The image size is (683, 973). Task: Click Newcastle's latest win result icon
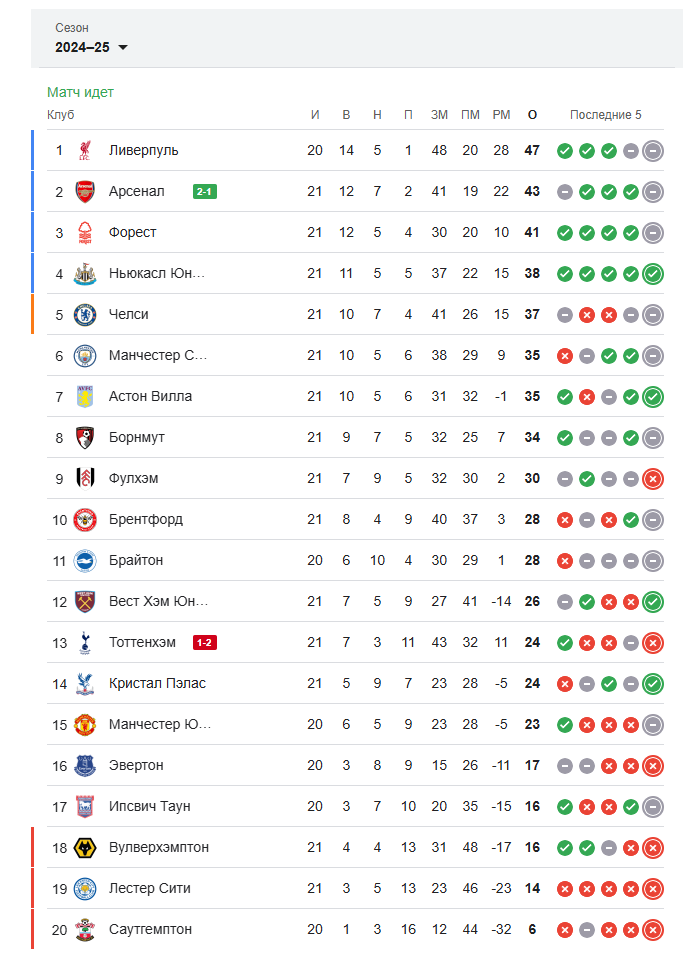click(x=653, y=274)
